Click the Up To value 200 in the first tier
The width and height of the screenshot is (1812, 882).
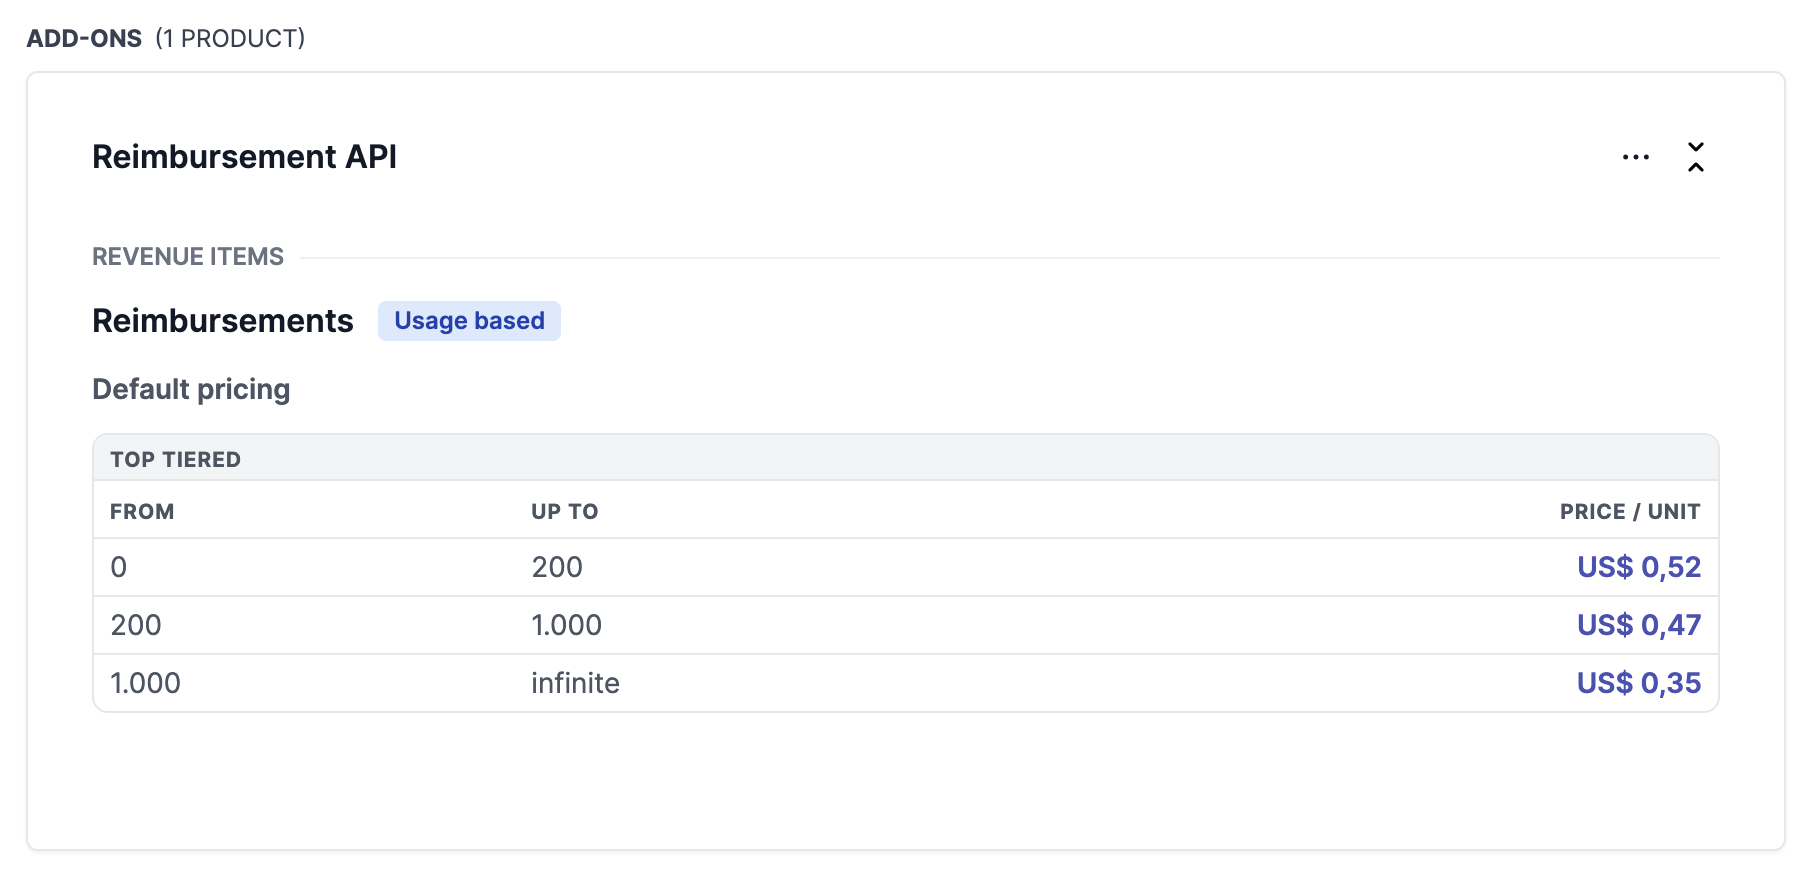[556, 567]
